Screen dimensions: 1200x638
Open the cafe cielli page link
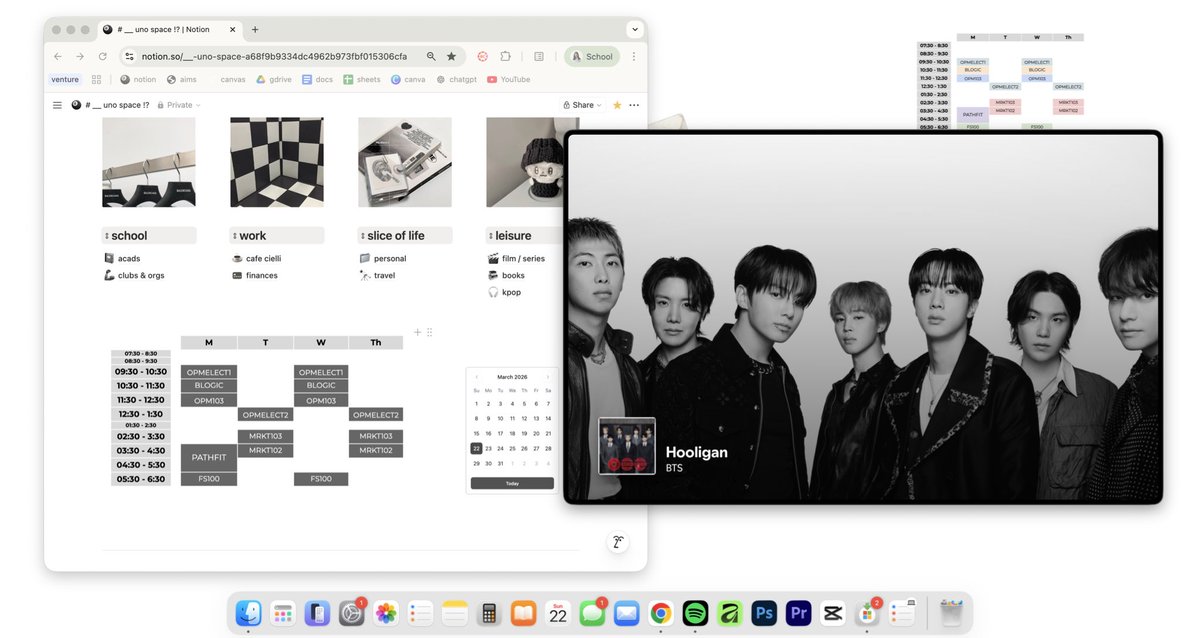tap(259, 258)
